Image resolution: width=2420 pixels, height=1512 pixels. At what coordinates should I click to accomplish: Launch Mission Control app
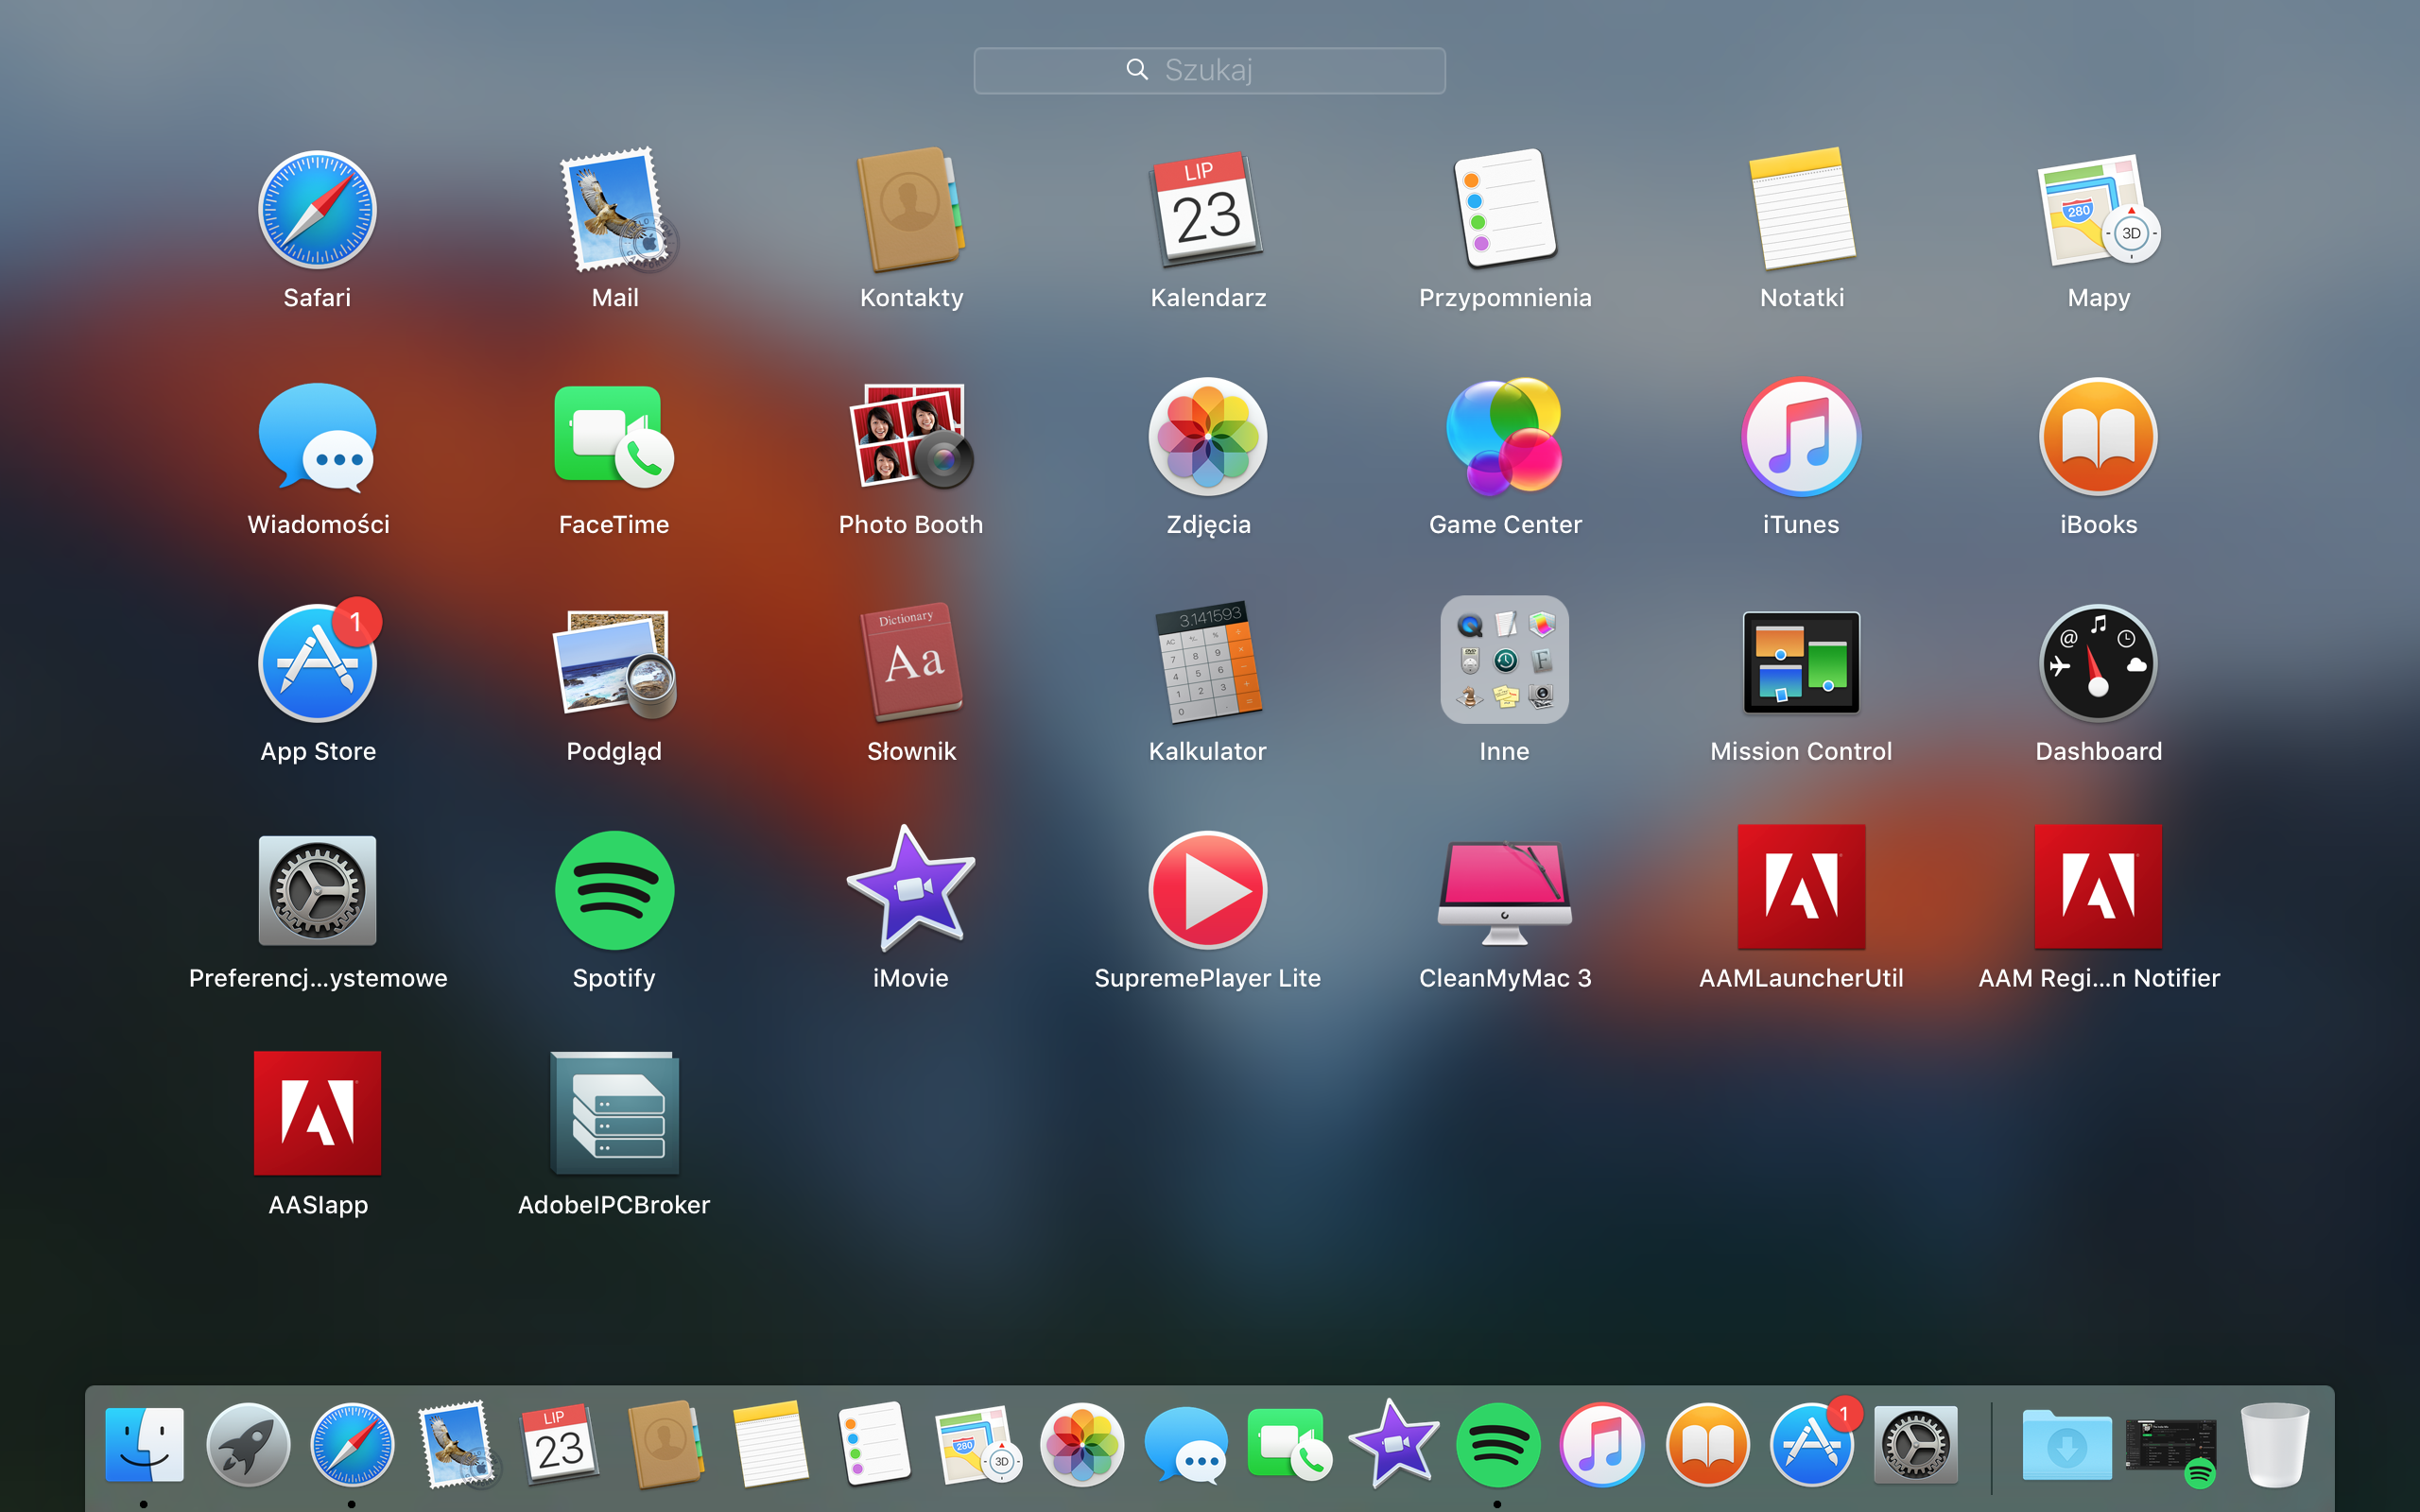point(1802,663)
